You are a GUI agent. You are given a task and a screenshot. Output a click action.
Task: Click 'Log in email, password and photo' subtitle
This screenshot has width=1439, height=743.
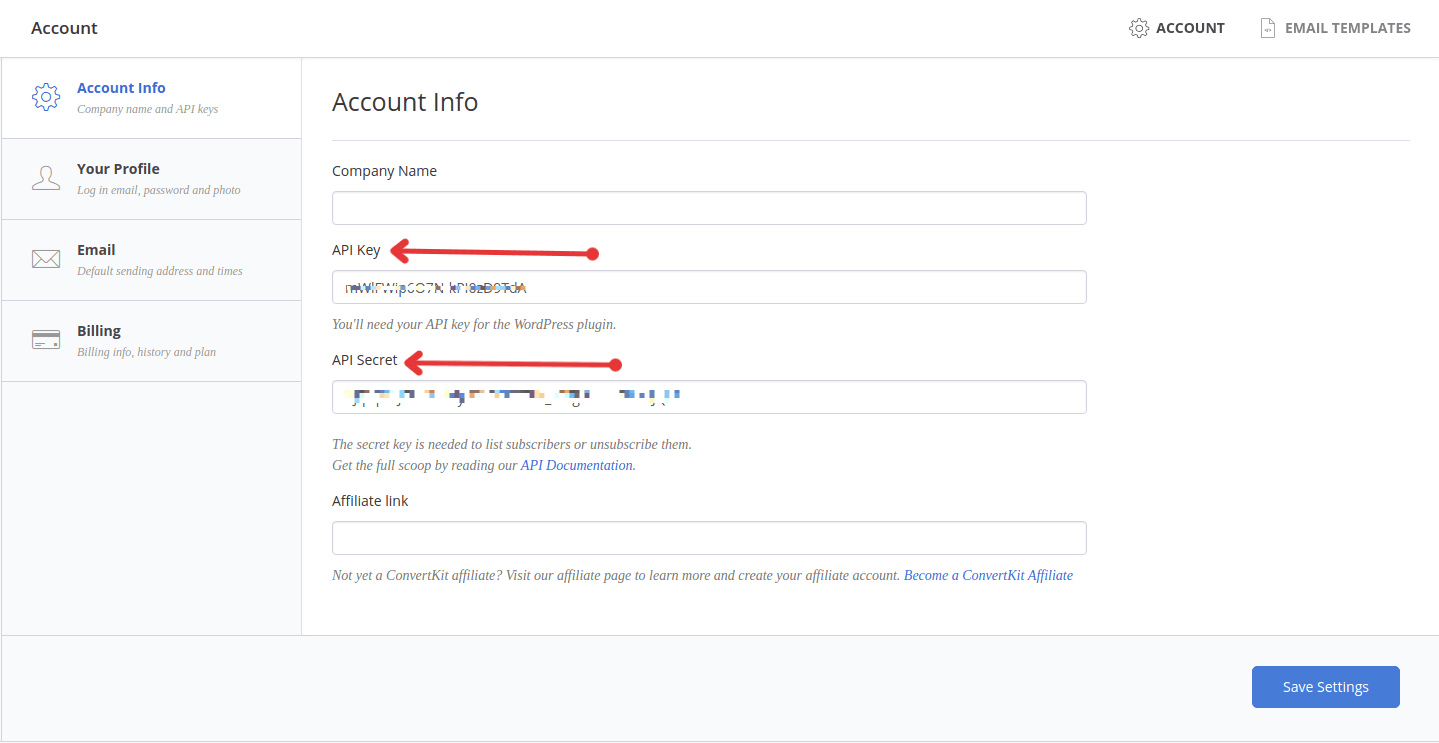[x=159, y=190]
